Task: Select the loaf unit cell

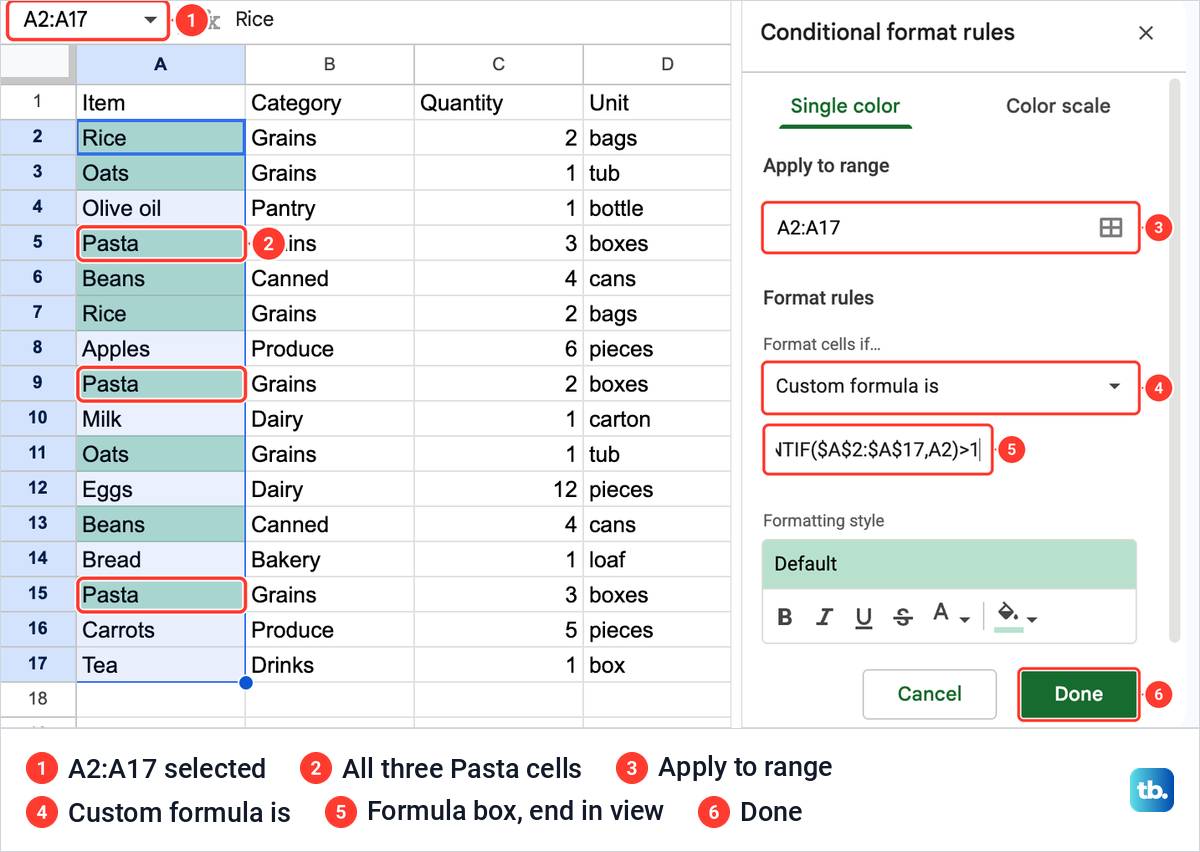Action: click(x=657, y=559)
